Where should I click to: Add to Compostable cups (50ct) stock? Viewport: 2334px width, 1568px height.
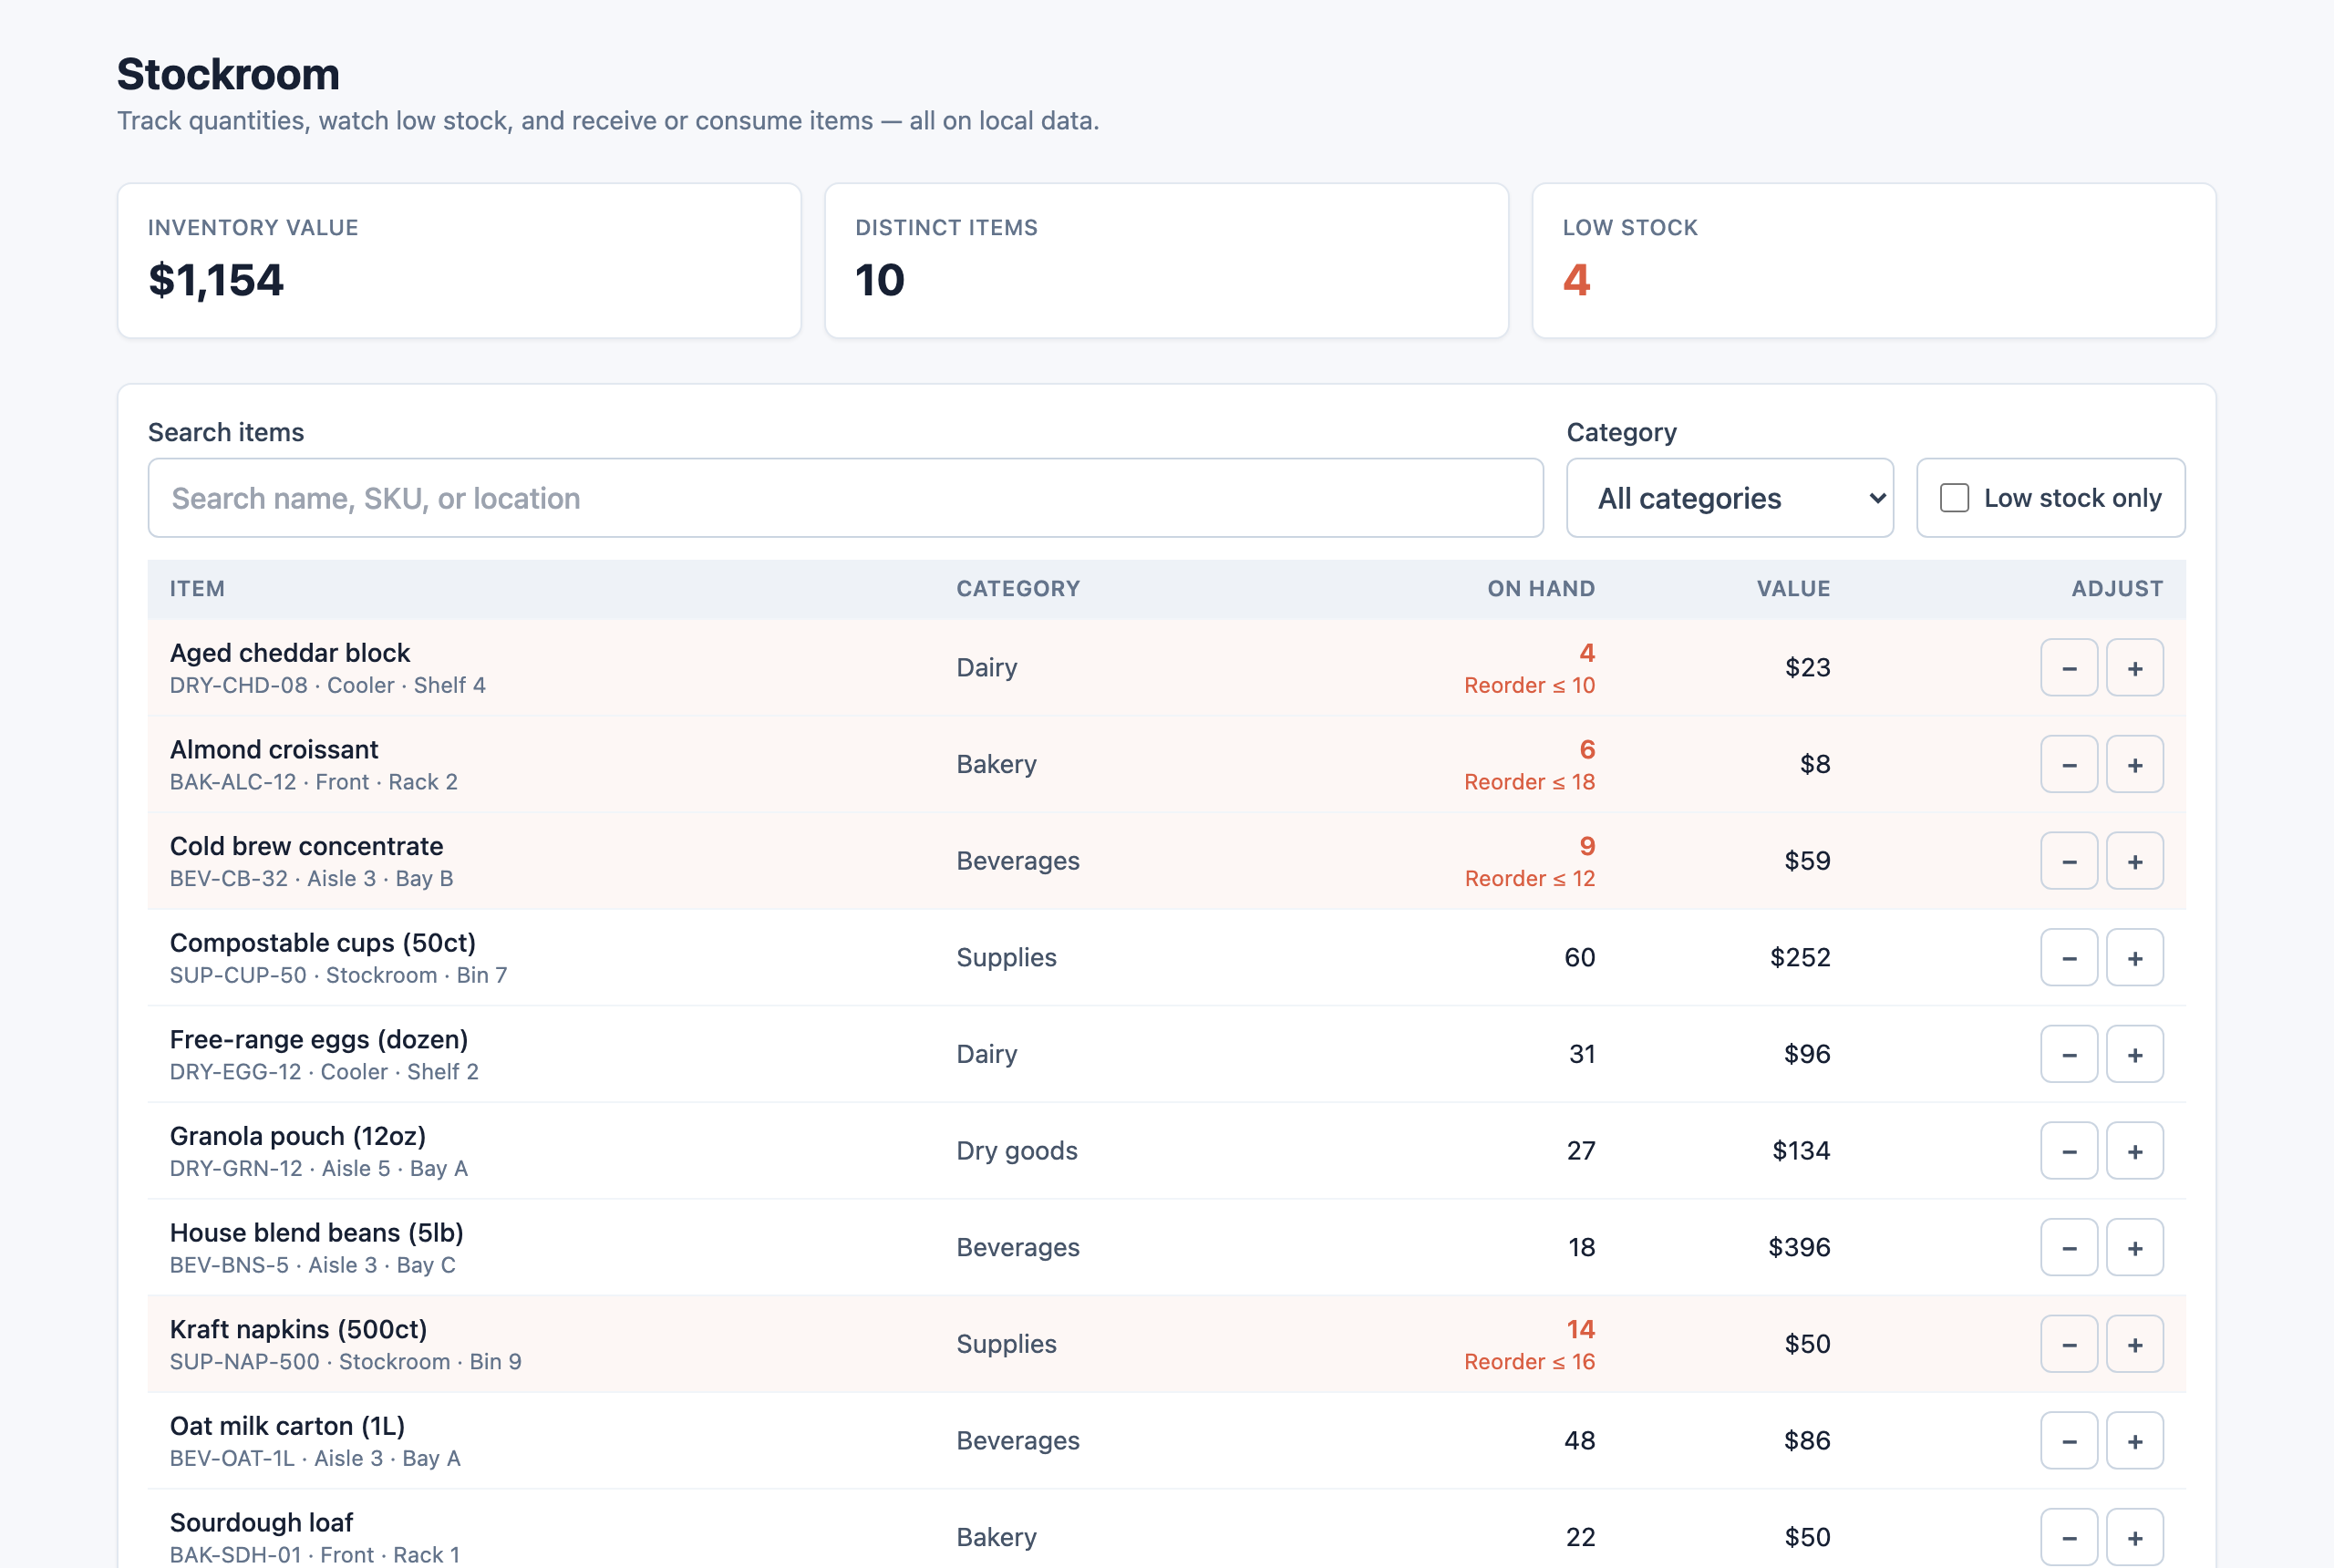coord(2134,958)
